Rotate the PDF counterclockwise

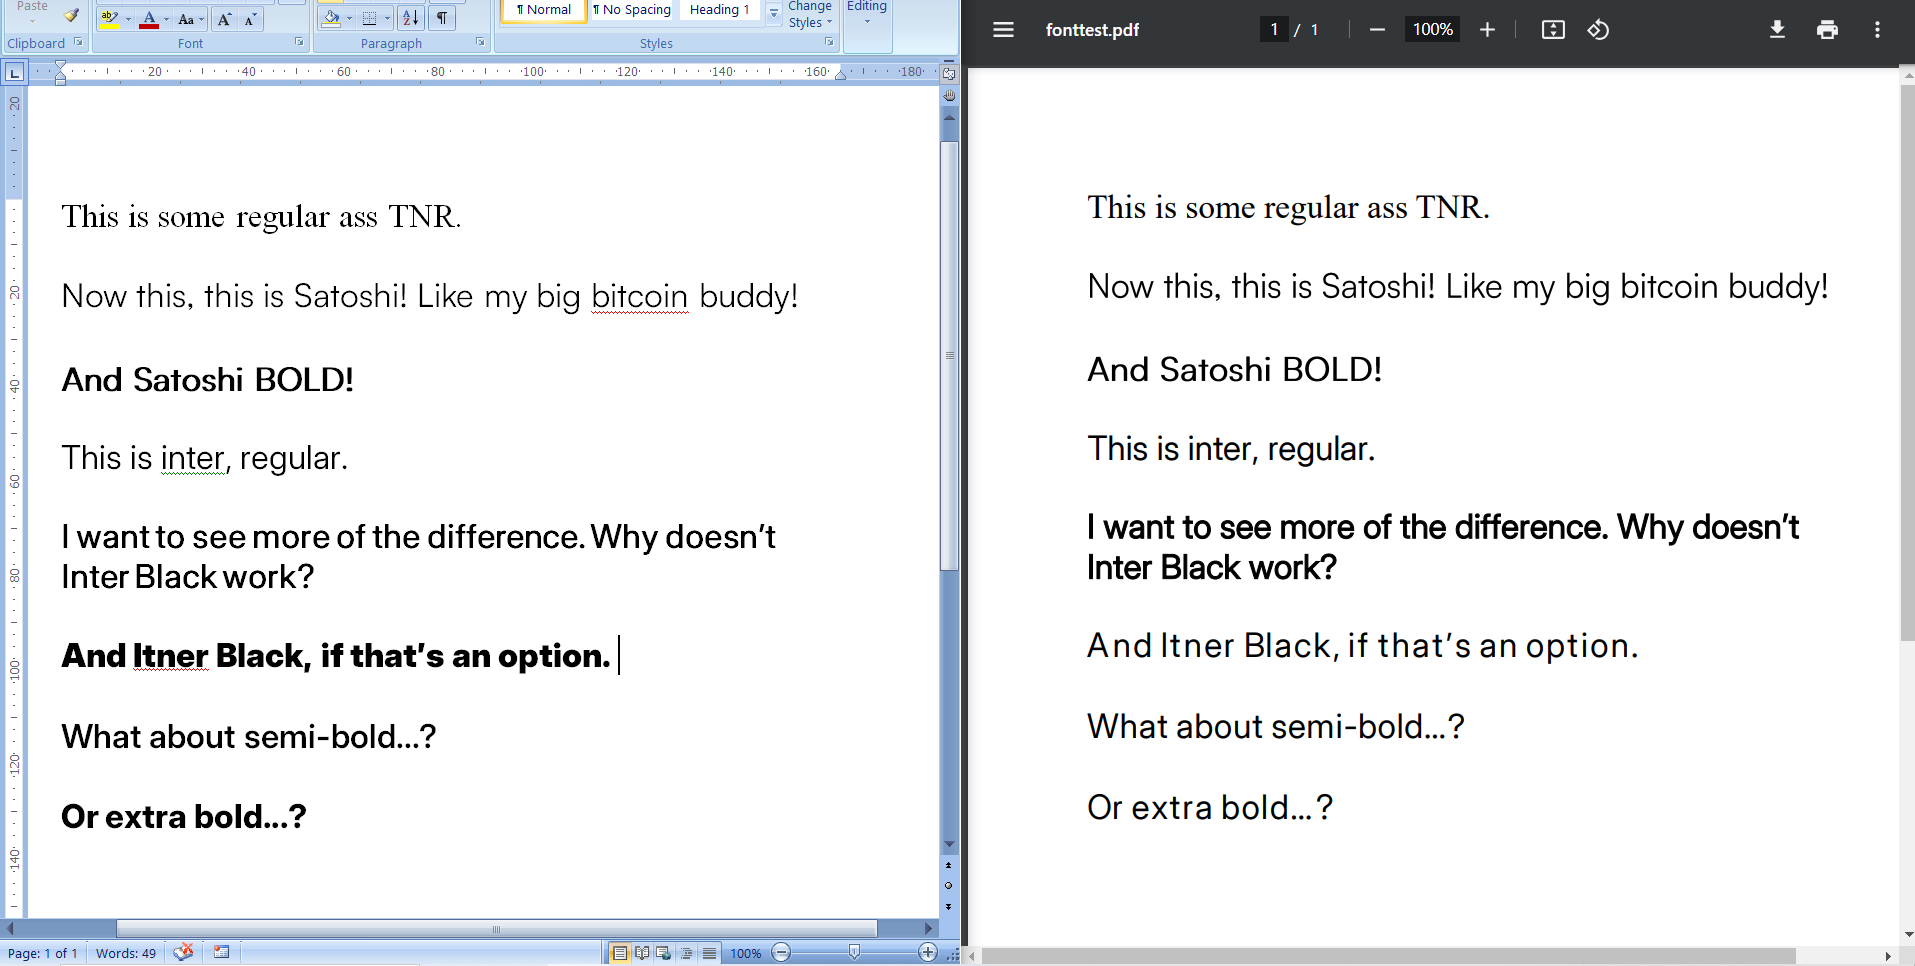tap(1598, 30)
